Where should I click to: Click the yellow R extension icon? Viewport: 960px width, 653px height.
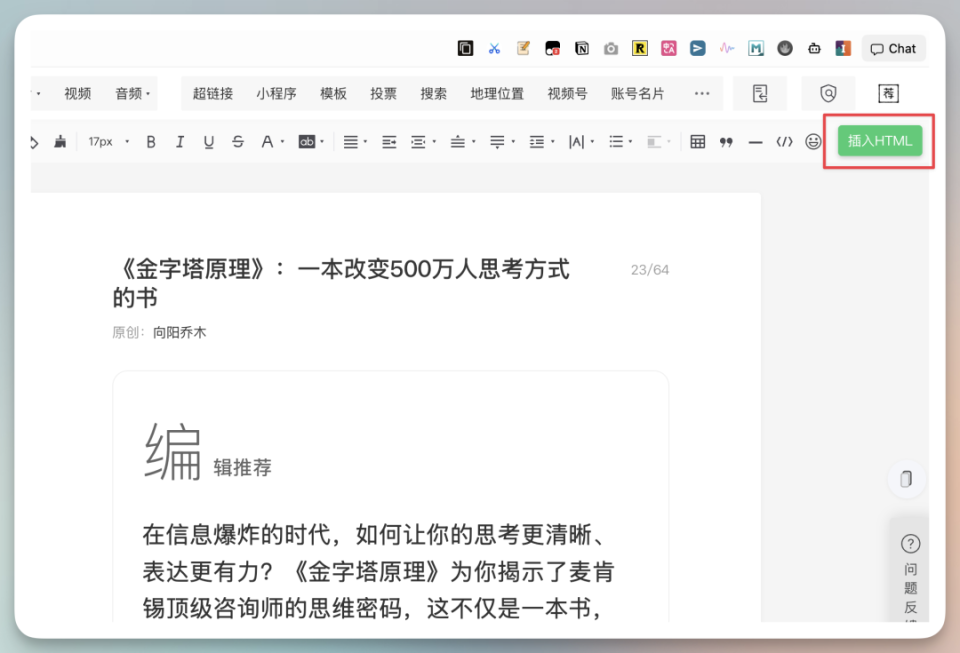pos(640,48)
